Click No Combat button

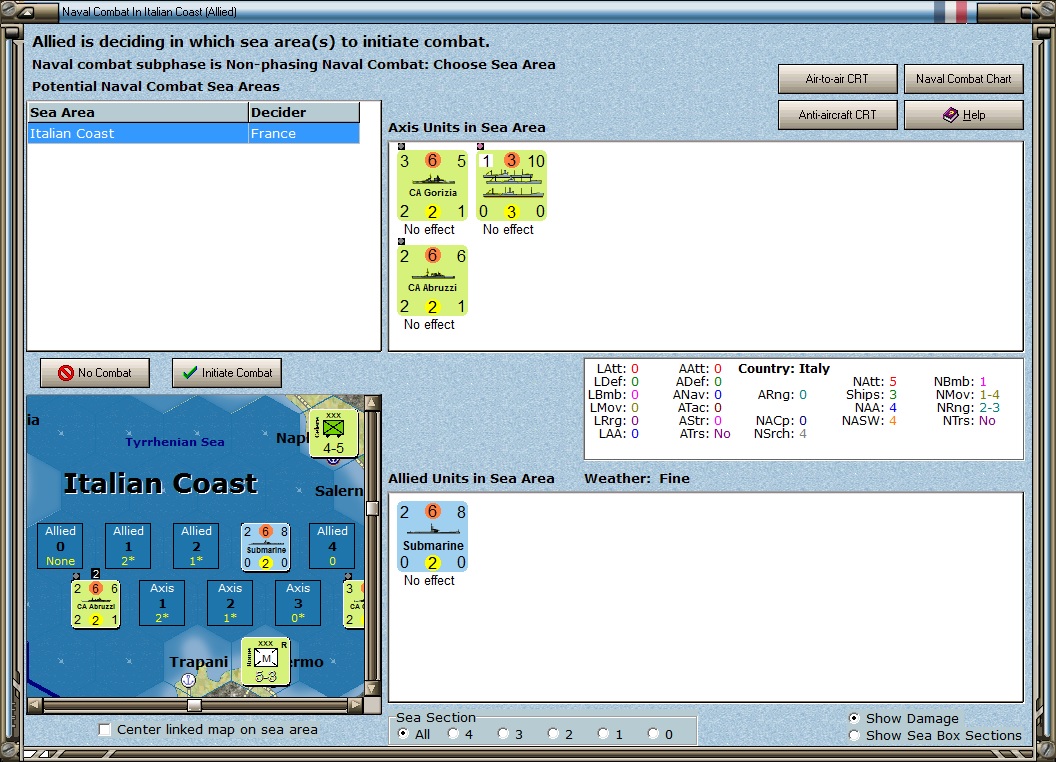tap(95, 373)
